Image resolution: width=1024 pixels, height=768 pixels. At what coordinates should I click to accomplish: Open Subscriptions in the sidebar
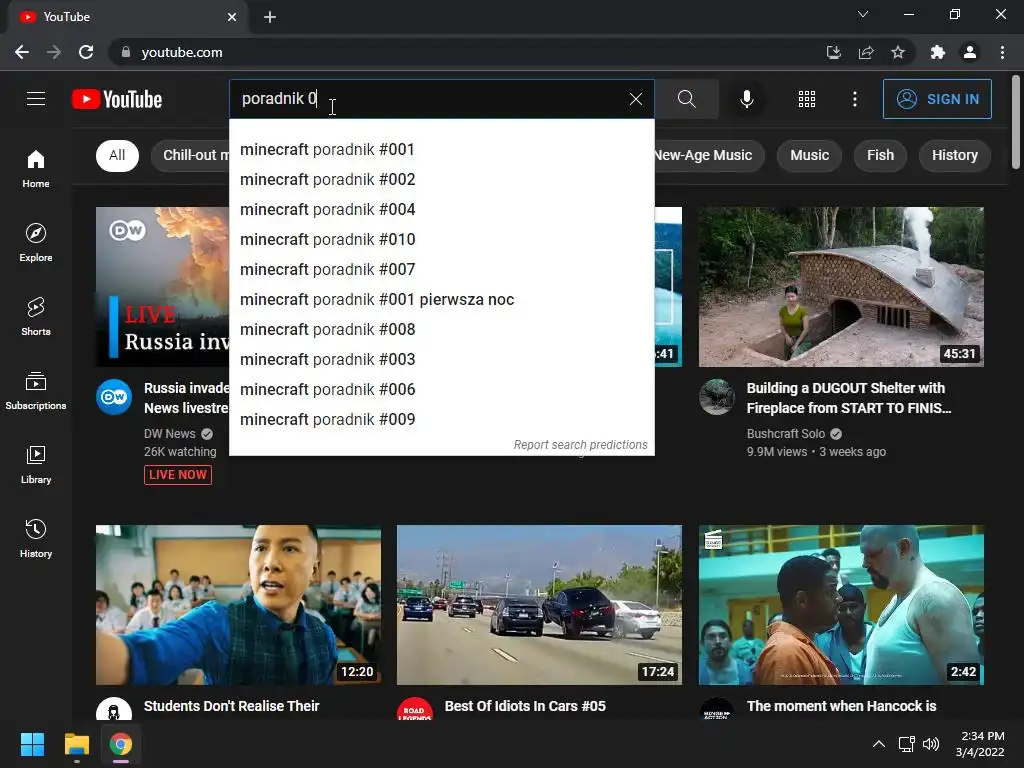(x=36, y=391)
